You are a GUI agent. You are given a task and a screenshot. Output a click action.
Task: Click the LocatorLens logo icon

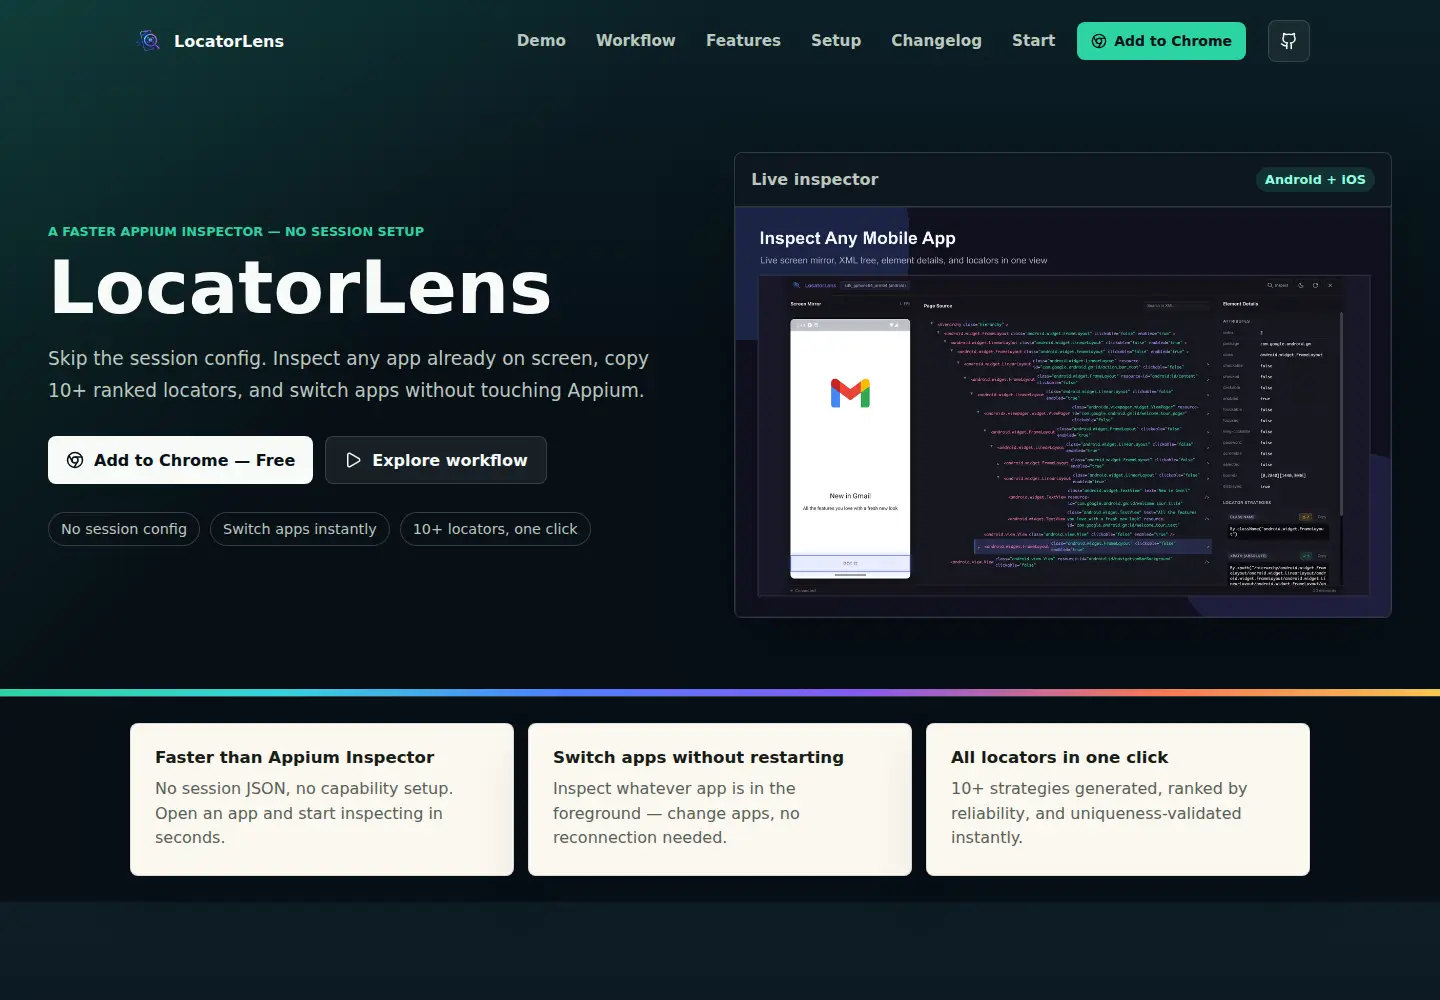point(149,41)
